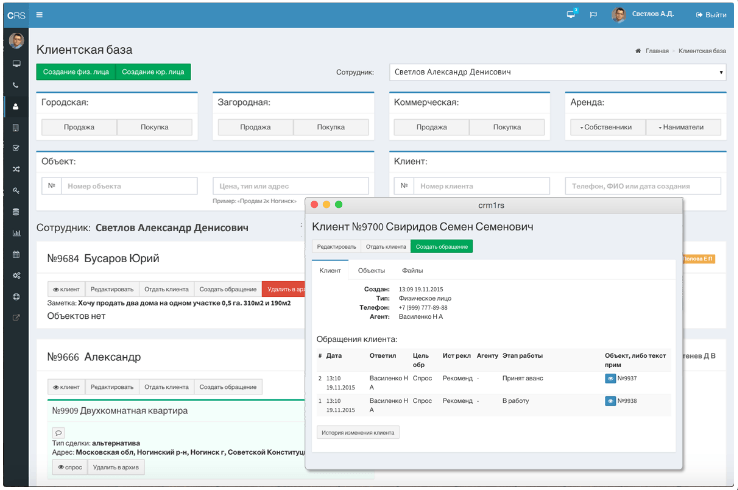
Task: Click Отдать клиента for client №9666
Action: [x=167, y=387]
